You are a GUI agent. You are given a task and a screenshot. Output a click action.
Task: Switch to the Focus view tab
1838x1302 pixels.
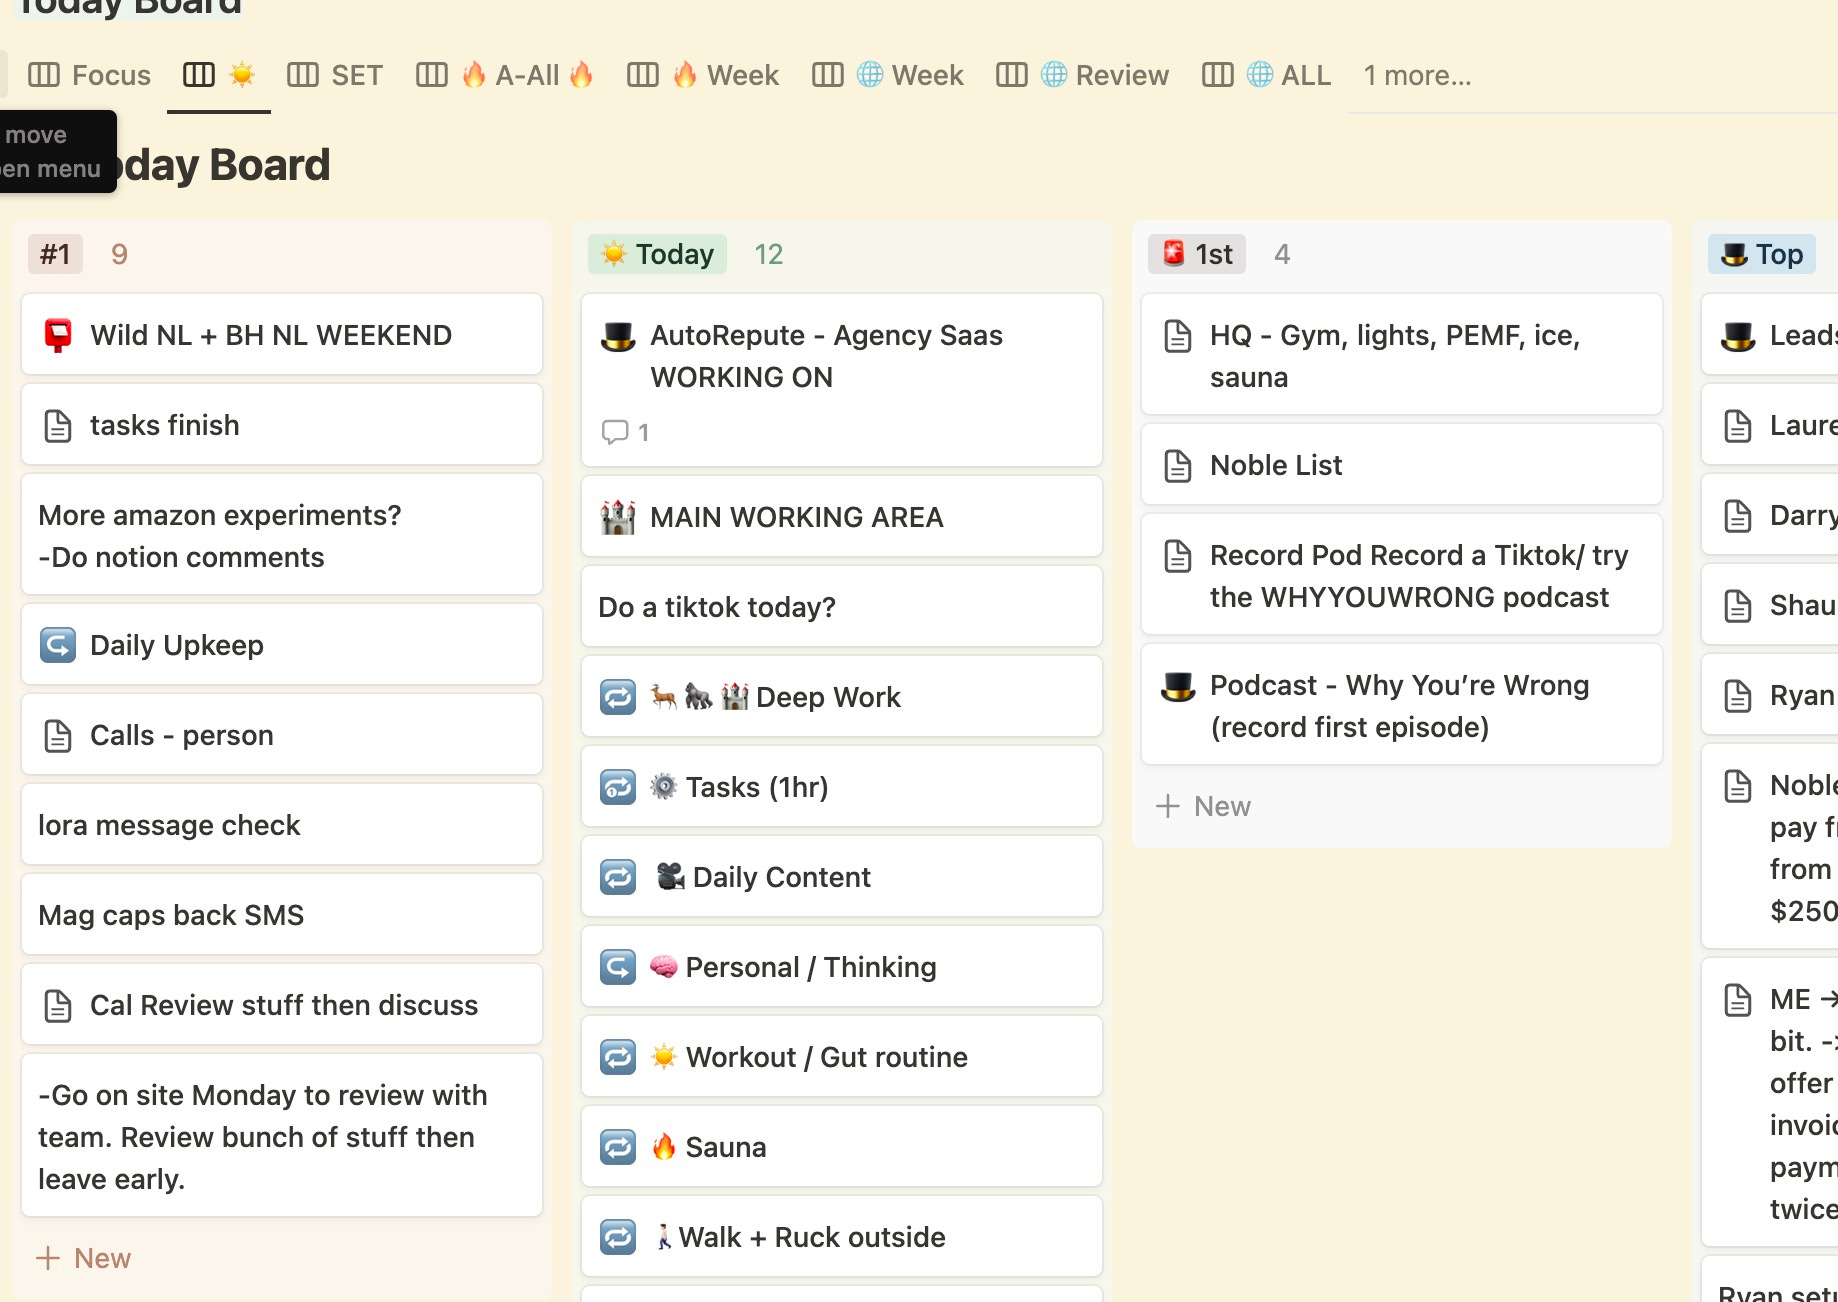pyautogui.click(x=90, y=75)
